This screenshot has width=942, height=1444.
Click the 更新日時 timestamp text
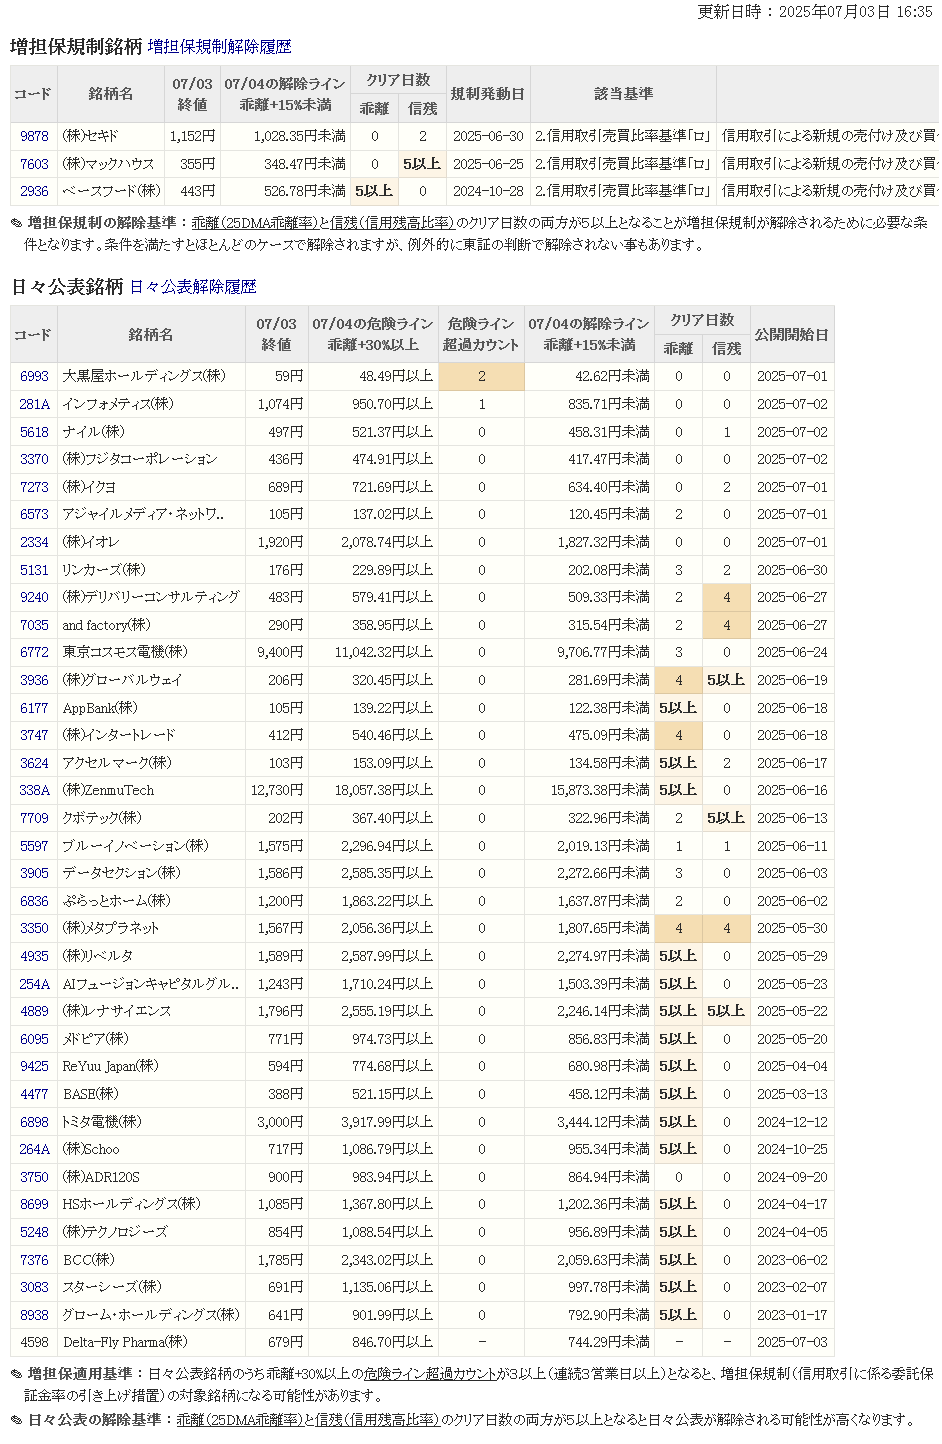[x=815, y=12]
